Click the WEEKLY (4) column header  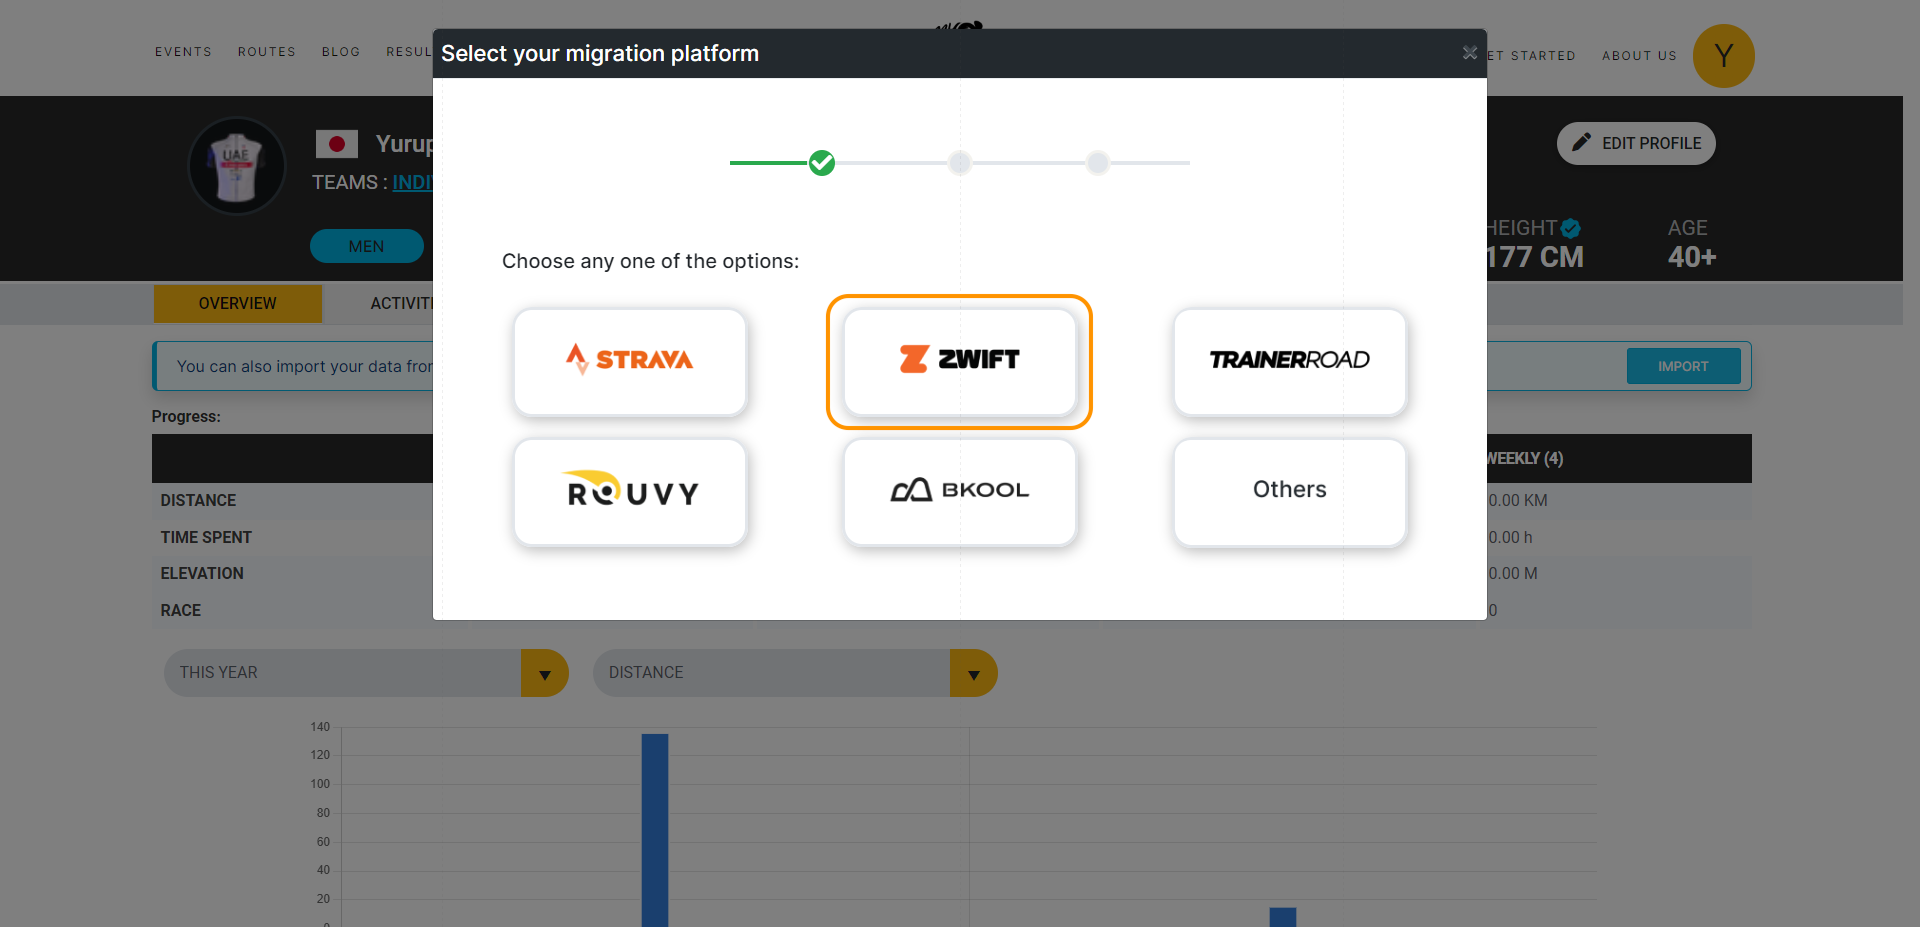click(1524, 458)
